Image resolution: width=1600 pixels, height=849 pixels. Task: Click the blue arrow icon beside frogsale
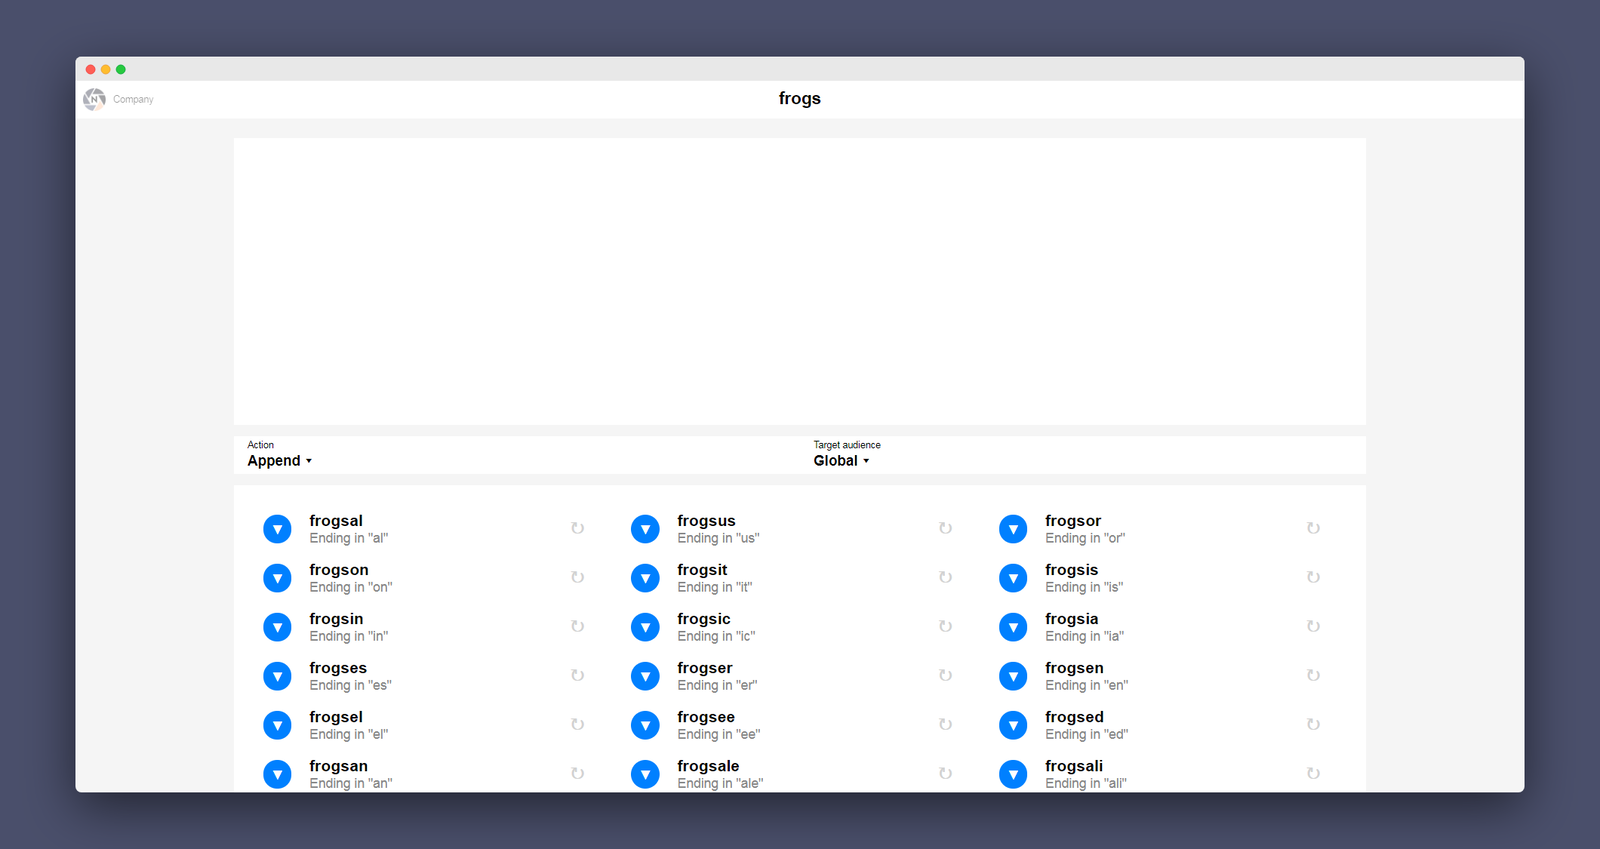coord(645,774)
